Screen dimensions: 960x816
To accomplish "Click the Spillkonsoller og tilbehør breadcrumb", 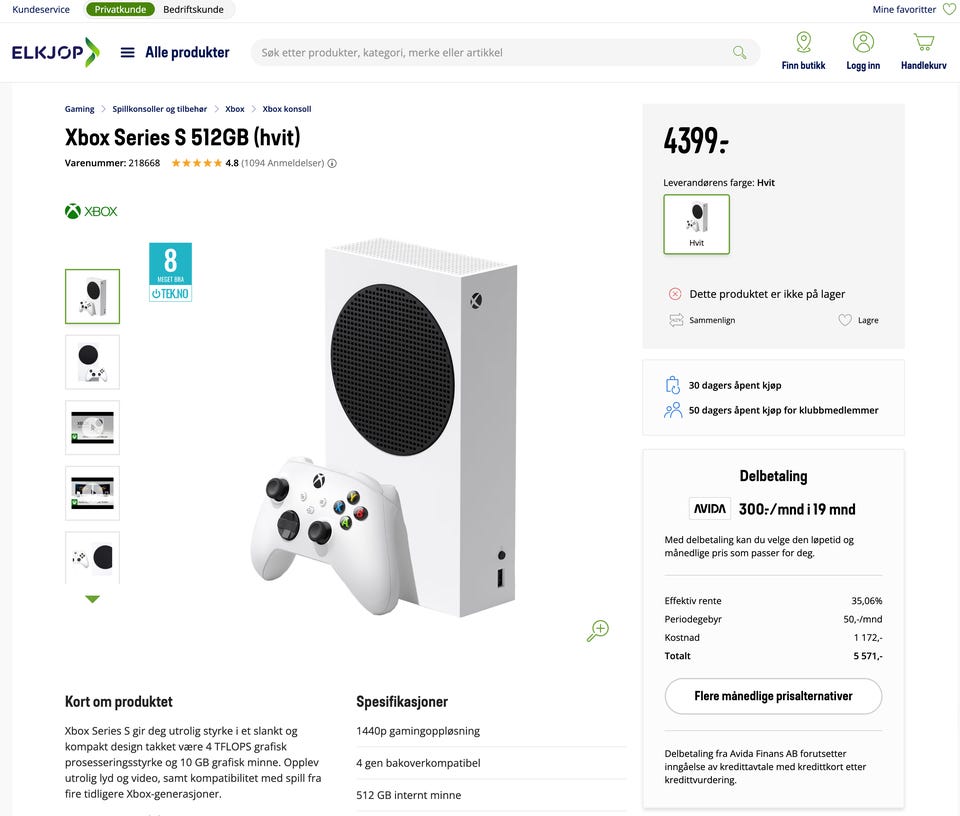I will coord(160,109).
